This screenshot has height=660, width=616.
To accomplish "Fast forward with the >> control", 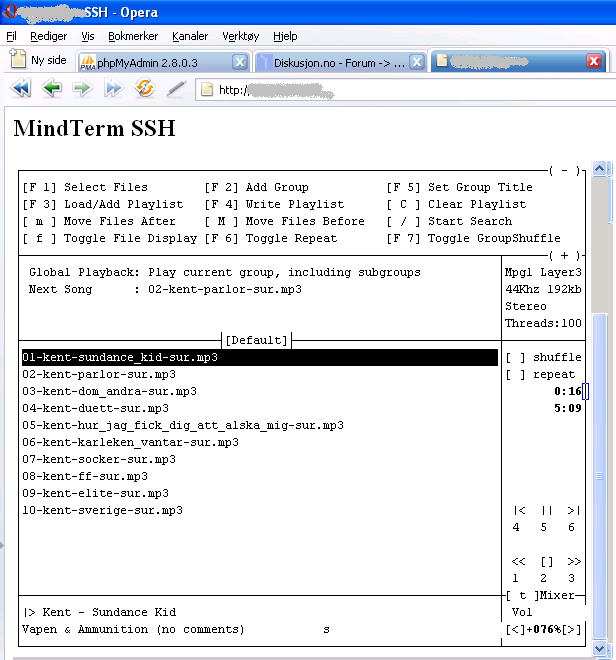I will click(574, 561).
